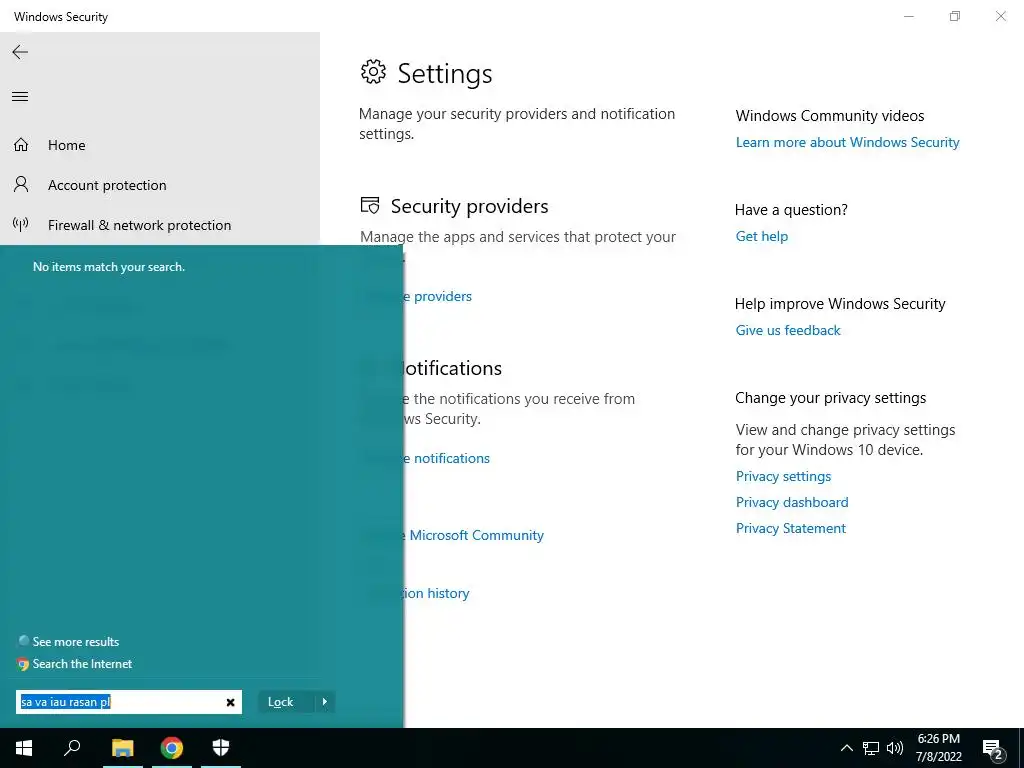Screen dimensions: 1024x768
Task: Go back with the back arrow
Action: 20,52
